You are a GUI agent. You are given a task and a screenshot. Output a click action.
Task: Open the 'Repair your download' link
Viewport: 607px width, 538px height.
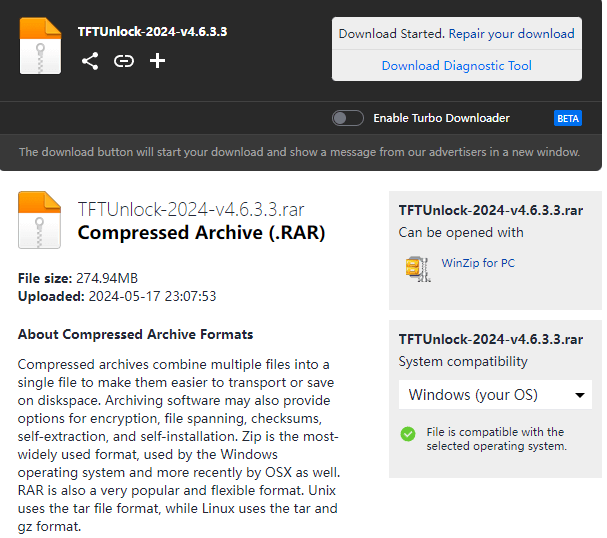[511, 34]
